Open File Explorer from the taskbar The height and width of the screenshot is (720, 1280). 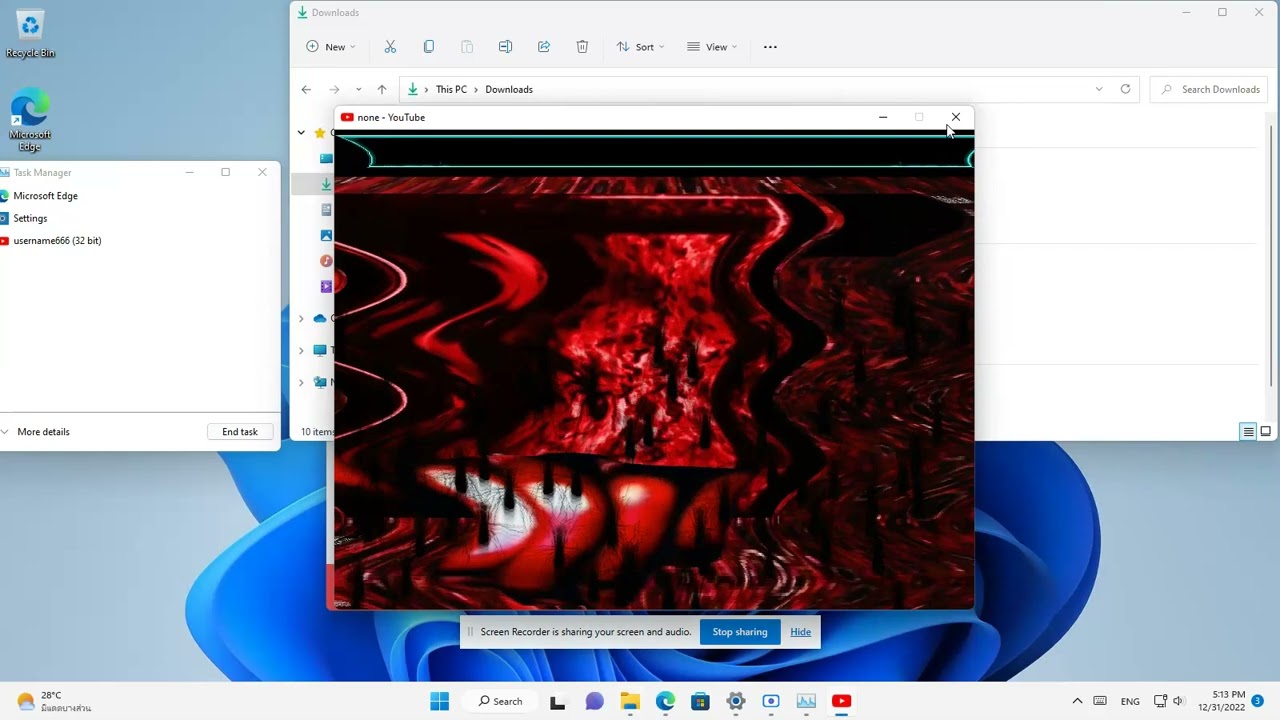(x=630, y=701)
